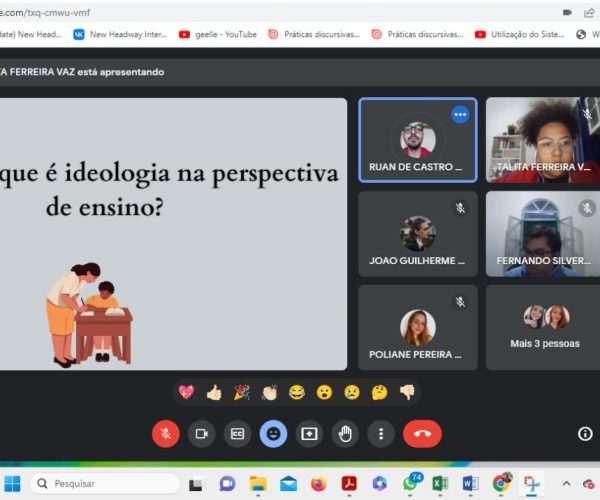The width and height of the screenshot is (600, 500).
Task: Toggle the emoji reactions button
Action: pyautogui.click(x=273, y=434)
